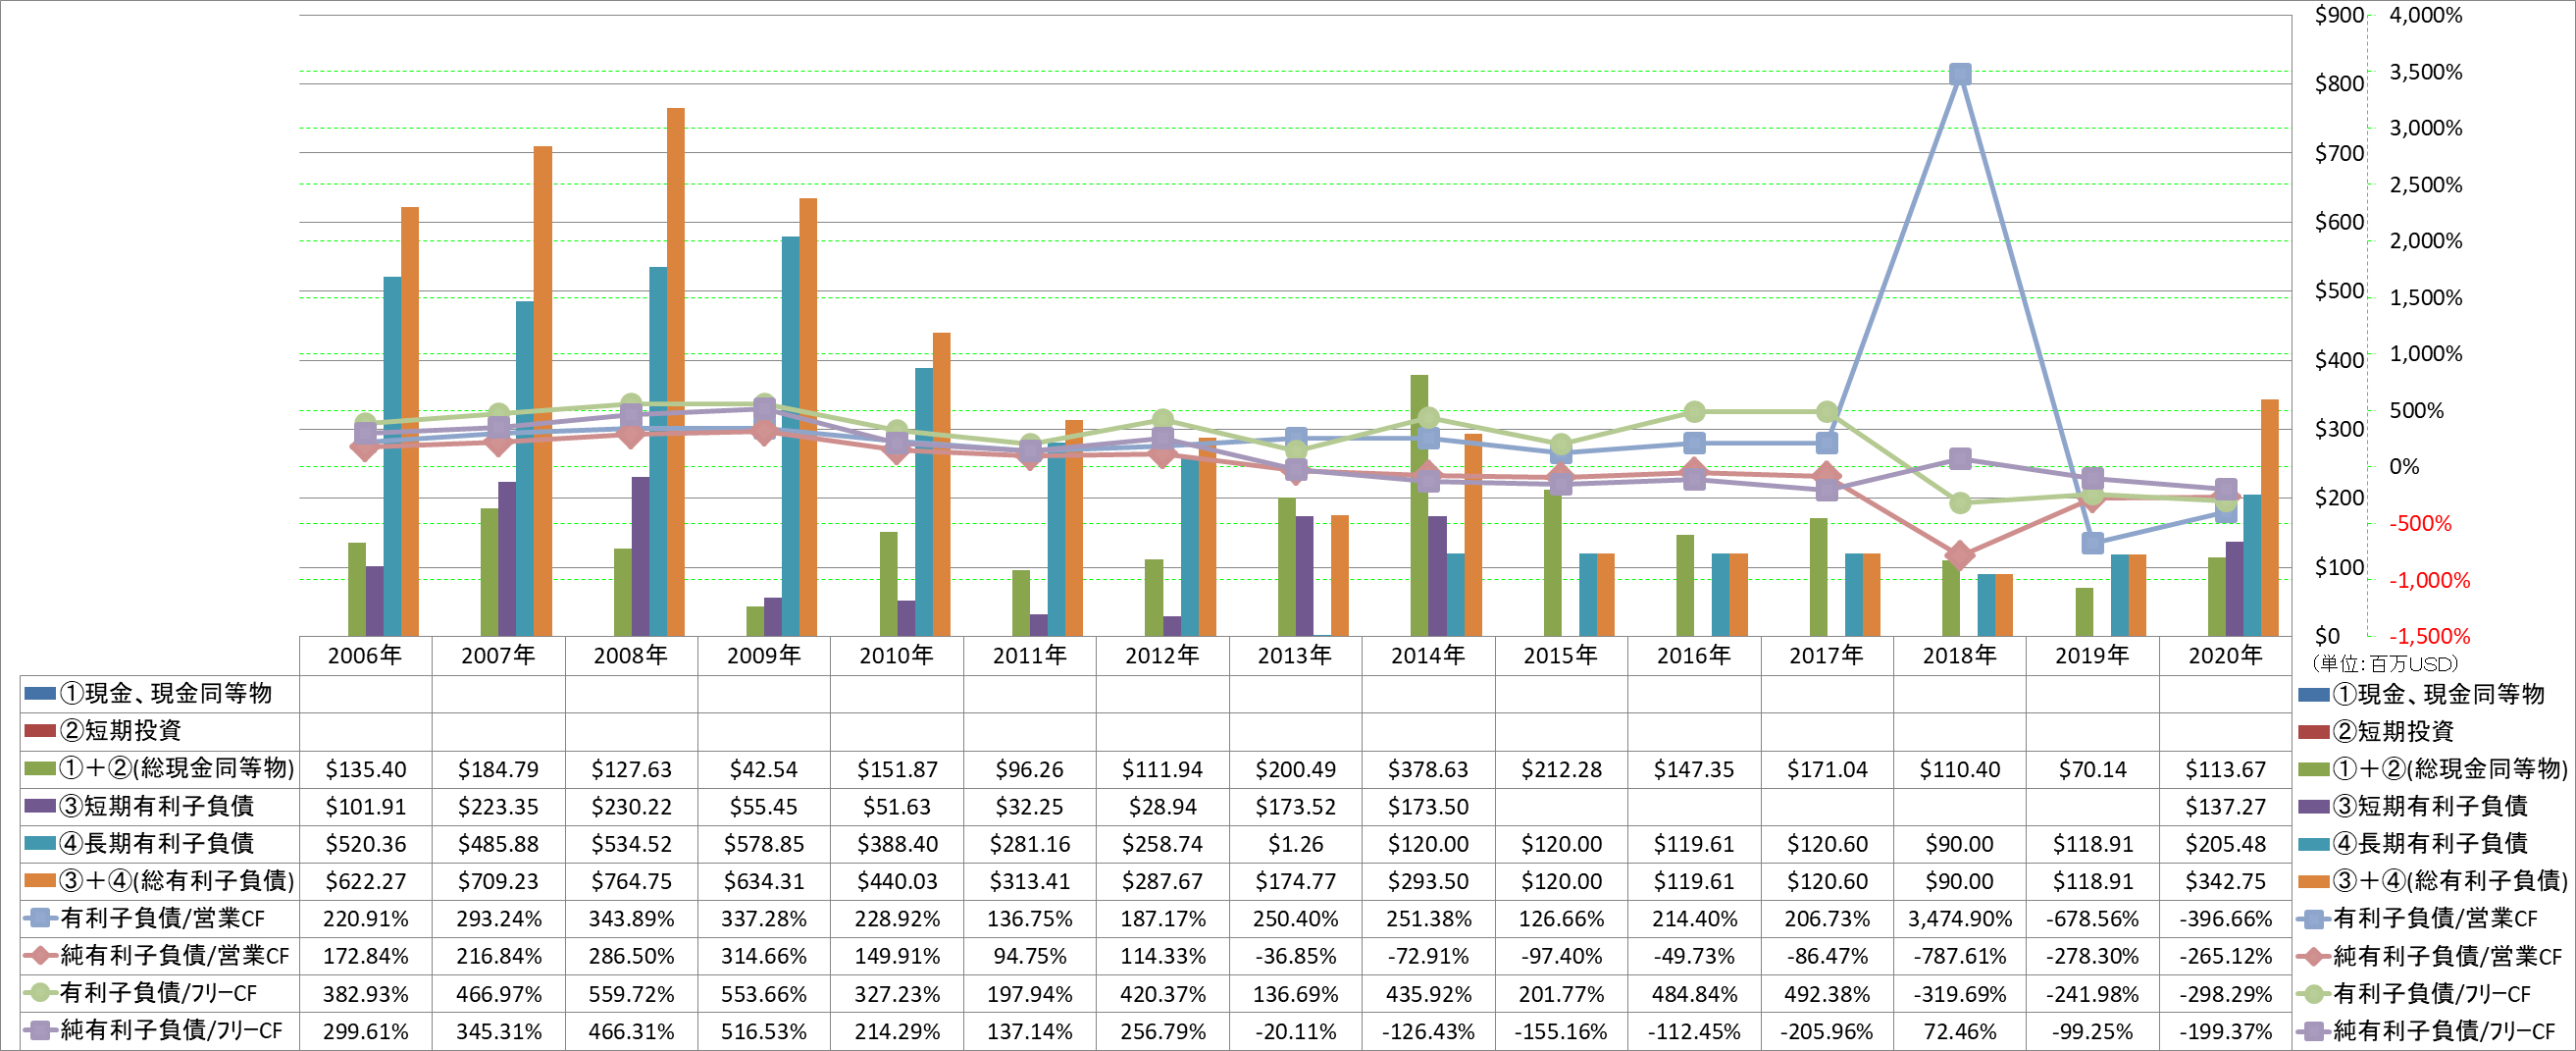Click left legend diamond marker 純有利子負債/営業CF
This screenshot has height=1051, width=2576.
40,956
